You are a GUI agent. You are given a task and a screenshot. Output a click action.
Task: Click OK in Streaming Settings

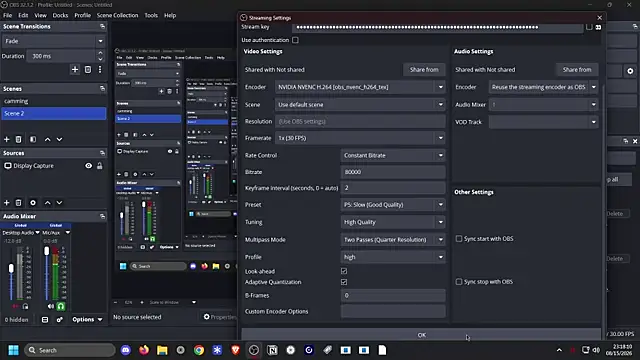pyautogui.click(x=421, y=335)
